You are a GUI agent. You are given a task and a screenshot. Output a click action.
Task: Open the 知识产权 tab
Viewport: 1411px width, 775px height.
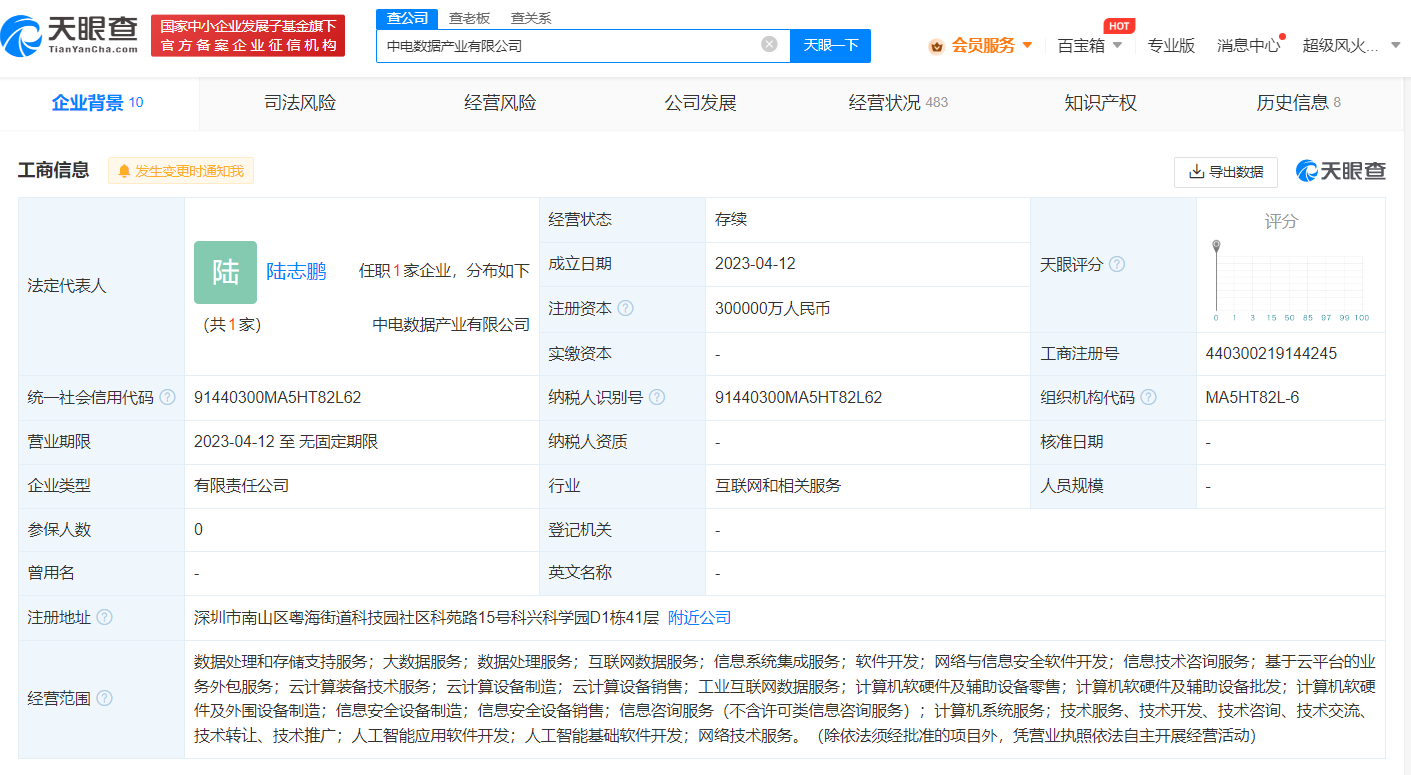tap(1100, 103)
